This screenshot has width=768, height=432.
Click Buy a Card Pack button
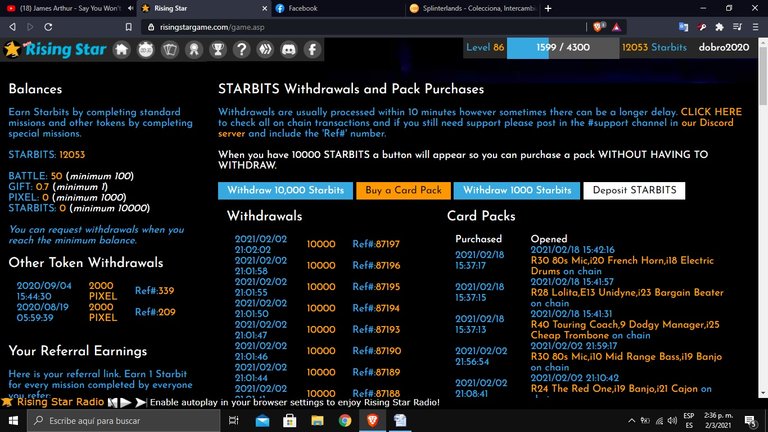pos(403,191)
